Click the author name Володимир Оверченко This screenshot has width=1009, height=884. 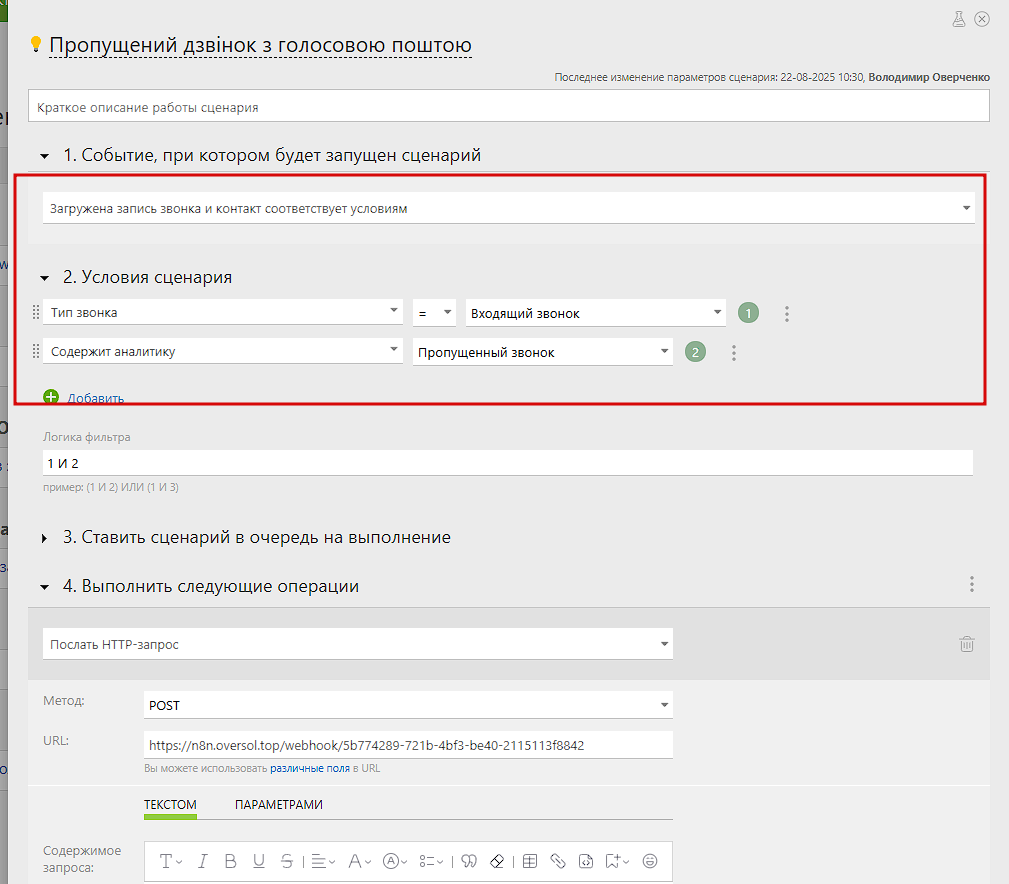(929, 77)
